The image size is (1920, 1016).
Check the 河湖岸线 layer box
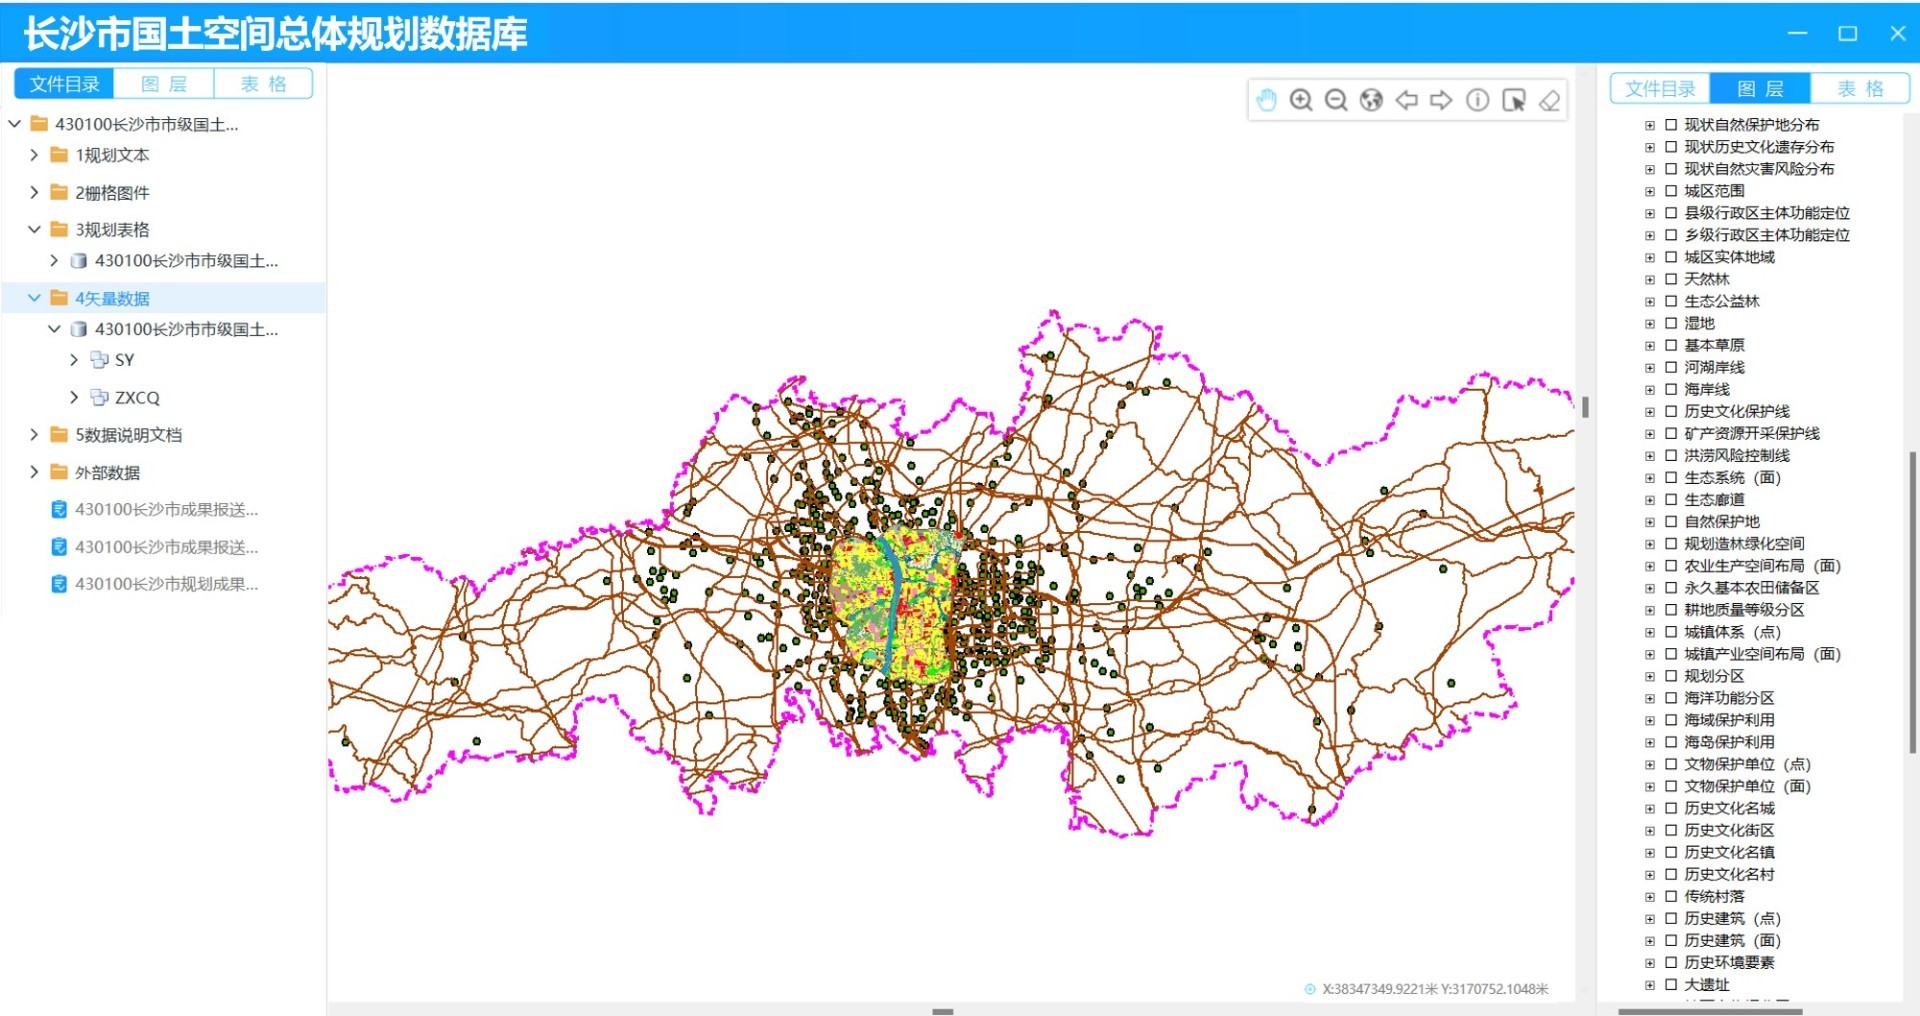(1670, 367)
